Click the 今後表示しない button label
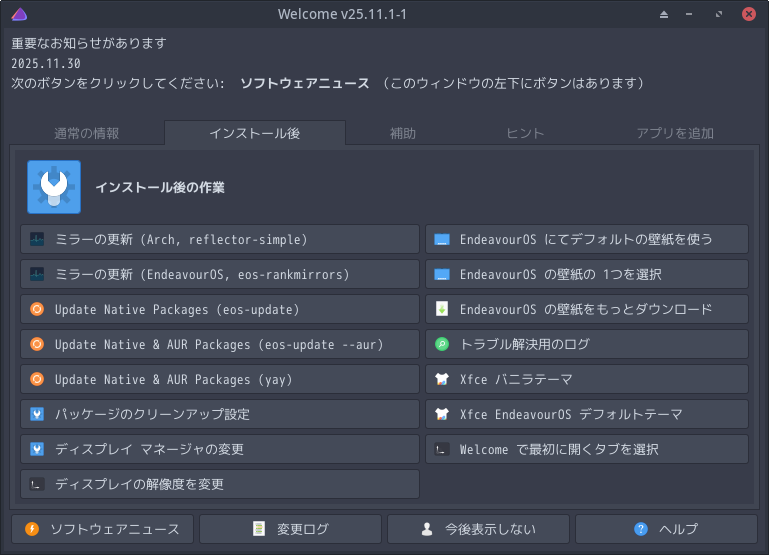The width and height of the screenshot is (769, 555). click(x=490, y=529)
